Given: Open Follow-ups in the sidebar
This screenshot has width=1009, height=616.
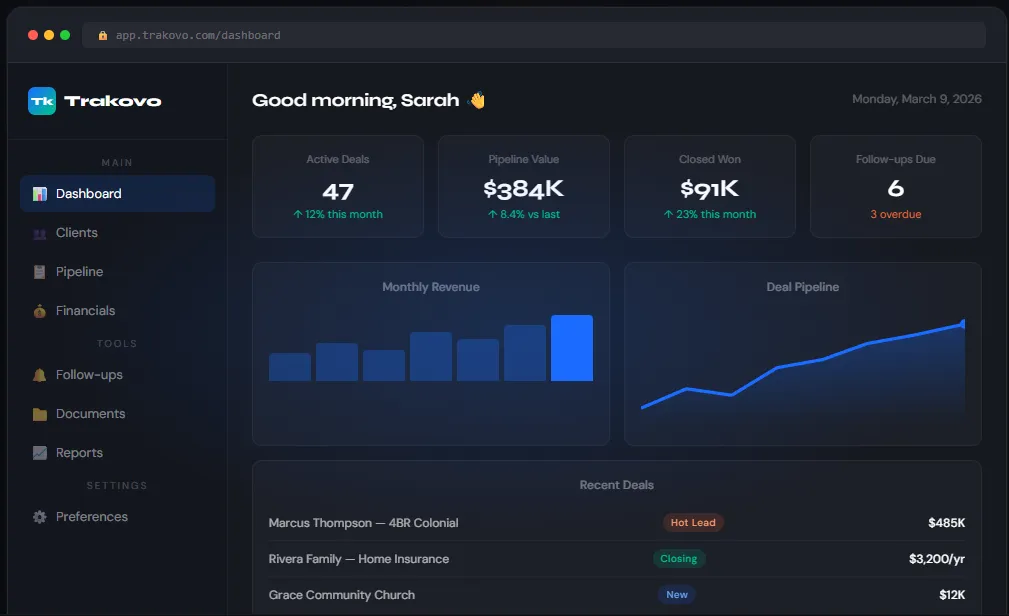Looking at the screenshot, I should 117,375.
